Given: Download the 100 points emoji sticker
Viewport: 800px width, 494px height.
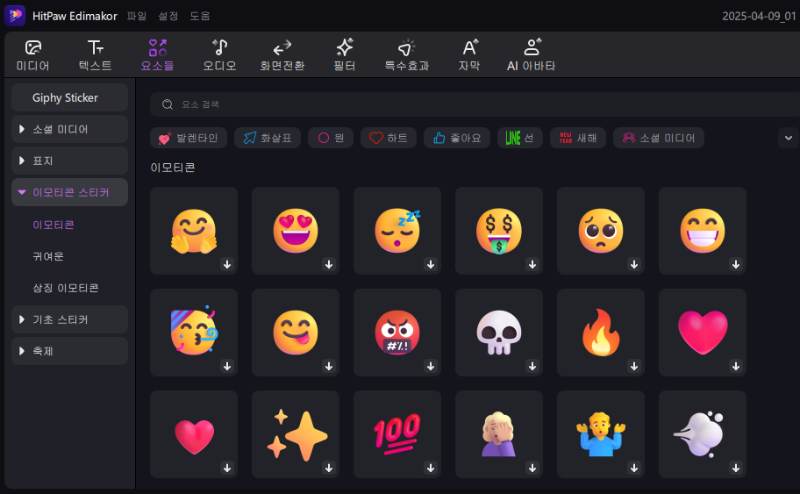Looking at the screenshot, I should pyautogui.click(x=431, y=467).
